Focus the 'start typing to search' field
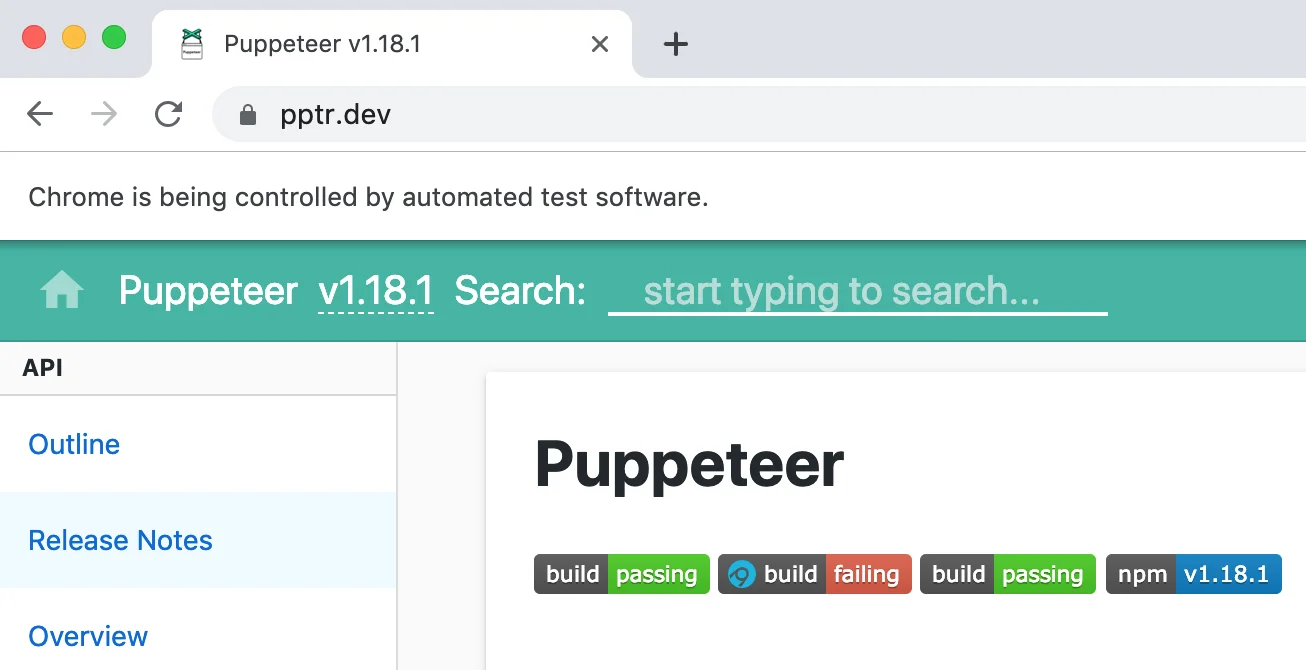The width and height of the screenshot is (1306, 670). click(x=857, y=291)
